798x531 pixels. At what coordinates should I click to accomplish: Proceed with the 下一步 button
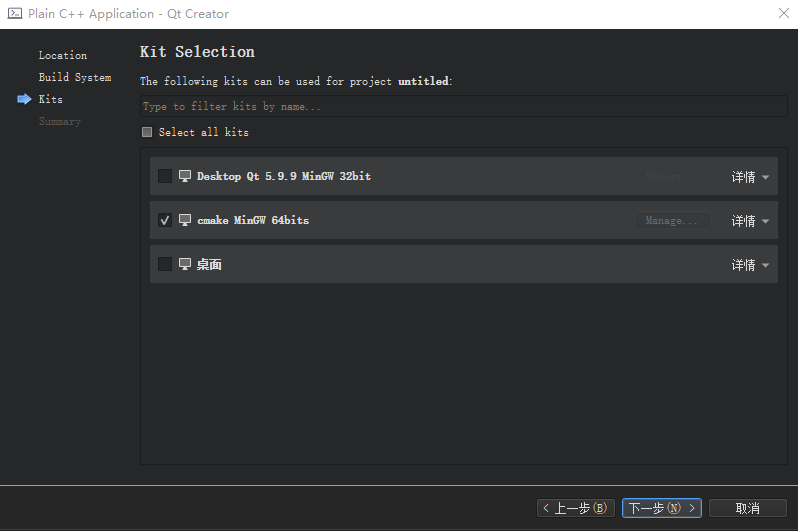tap(662, 508)
